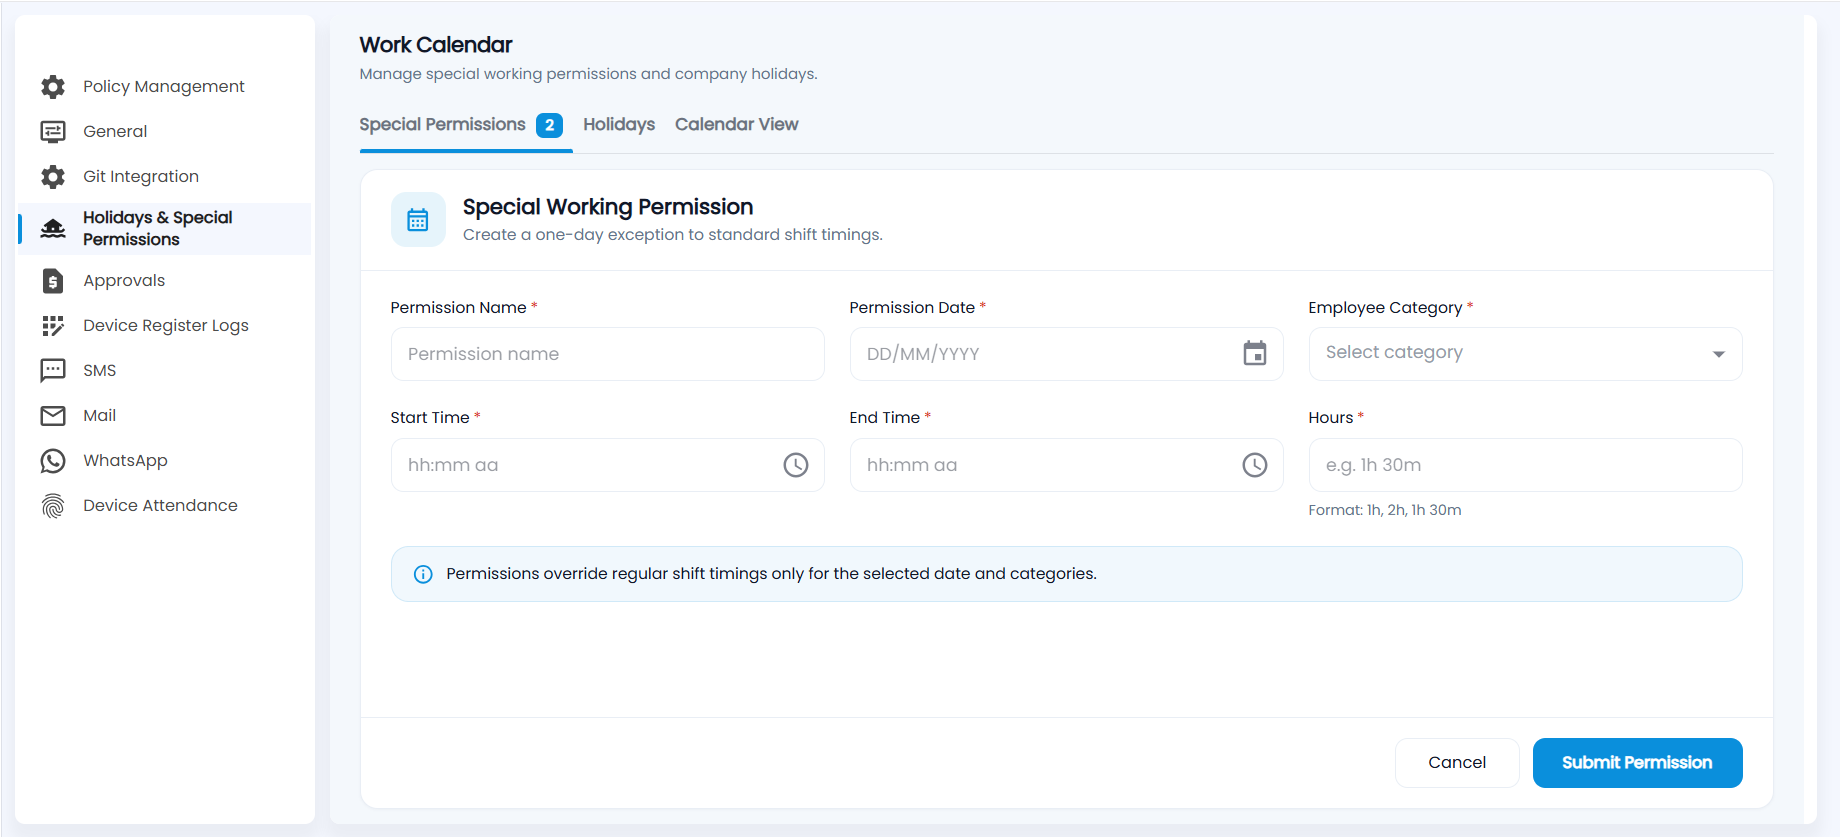
Task: Click the Cancel button
Action: point(1457,763)
